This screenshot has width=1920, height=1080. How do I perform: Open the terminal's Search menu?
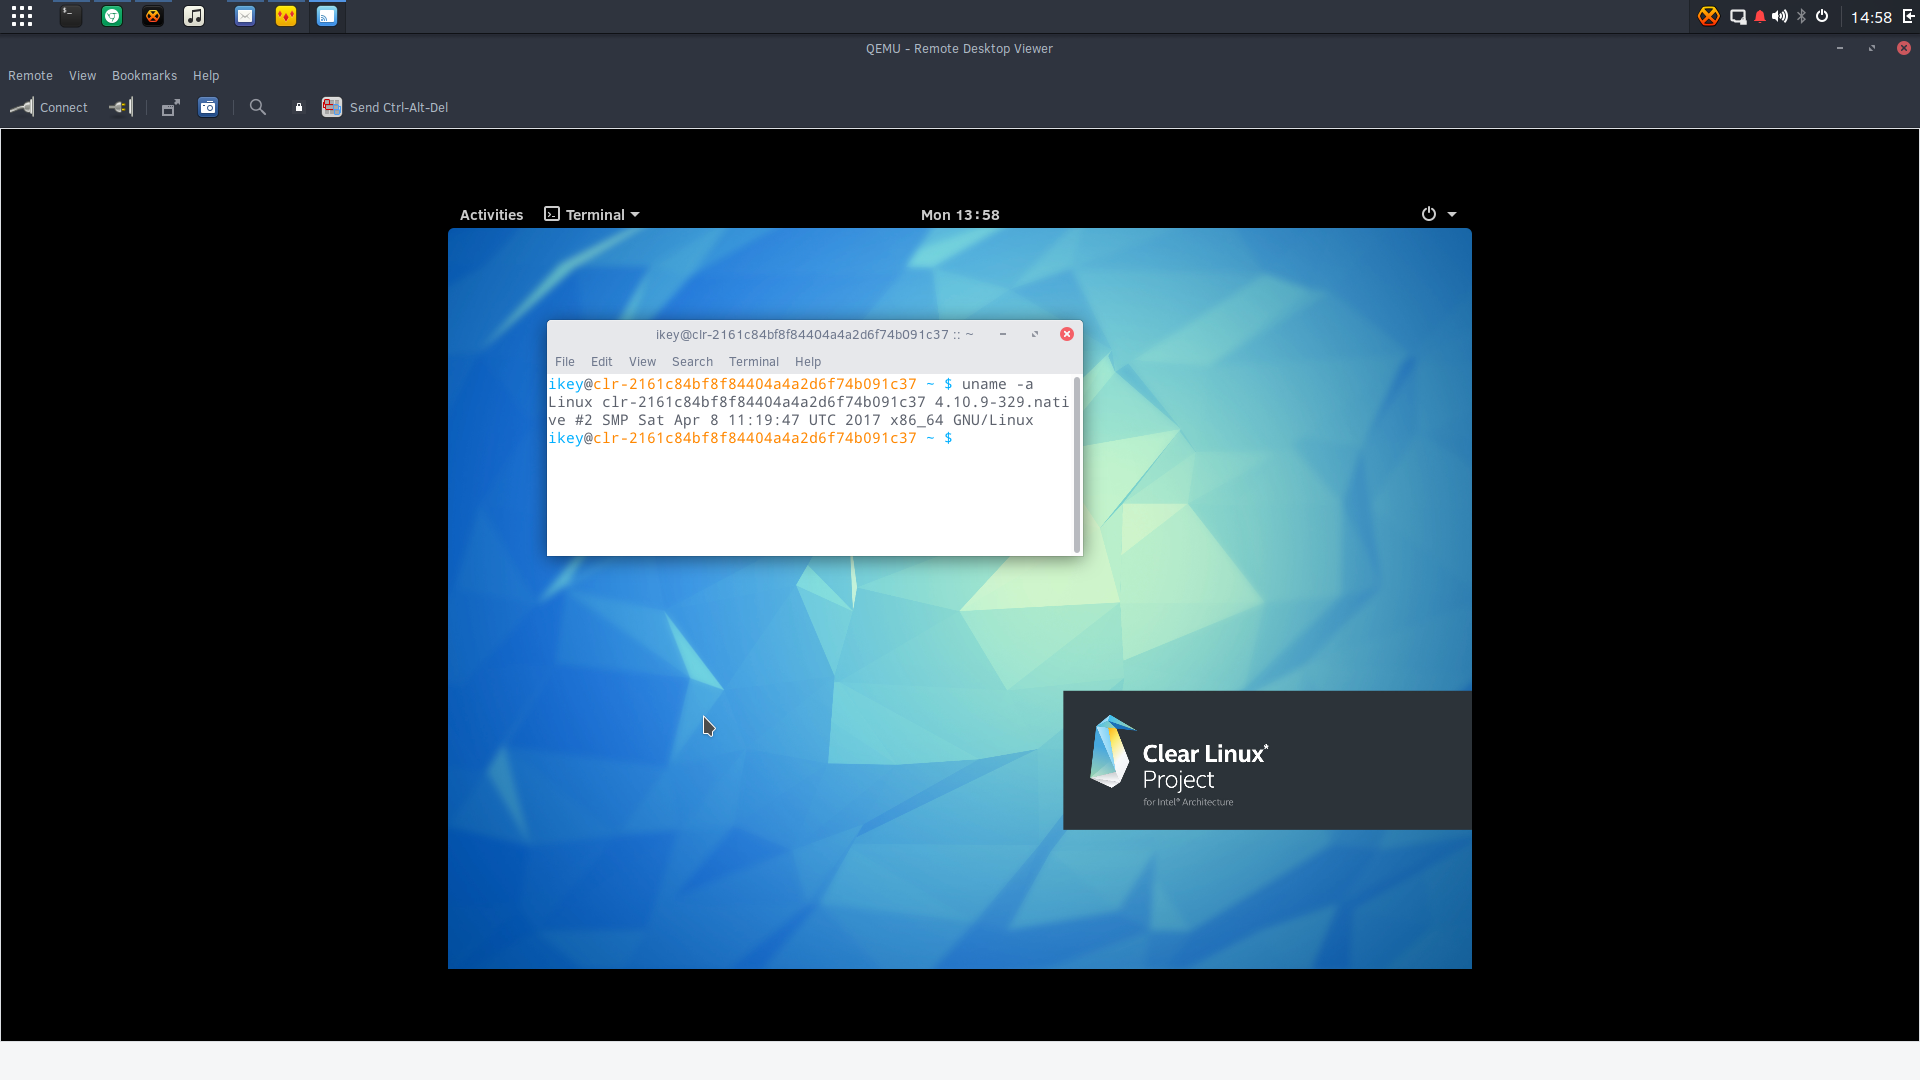click(x=692, y=362)
